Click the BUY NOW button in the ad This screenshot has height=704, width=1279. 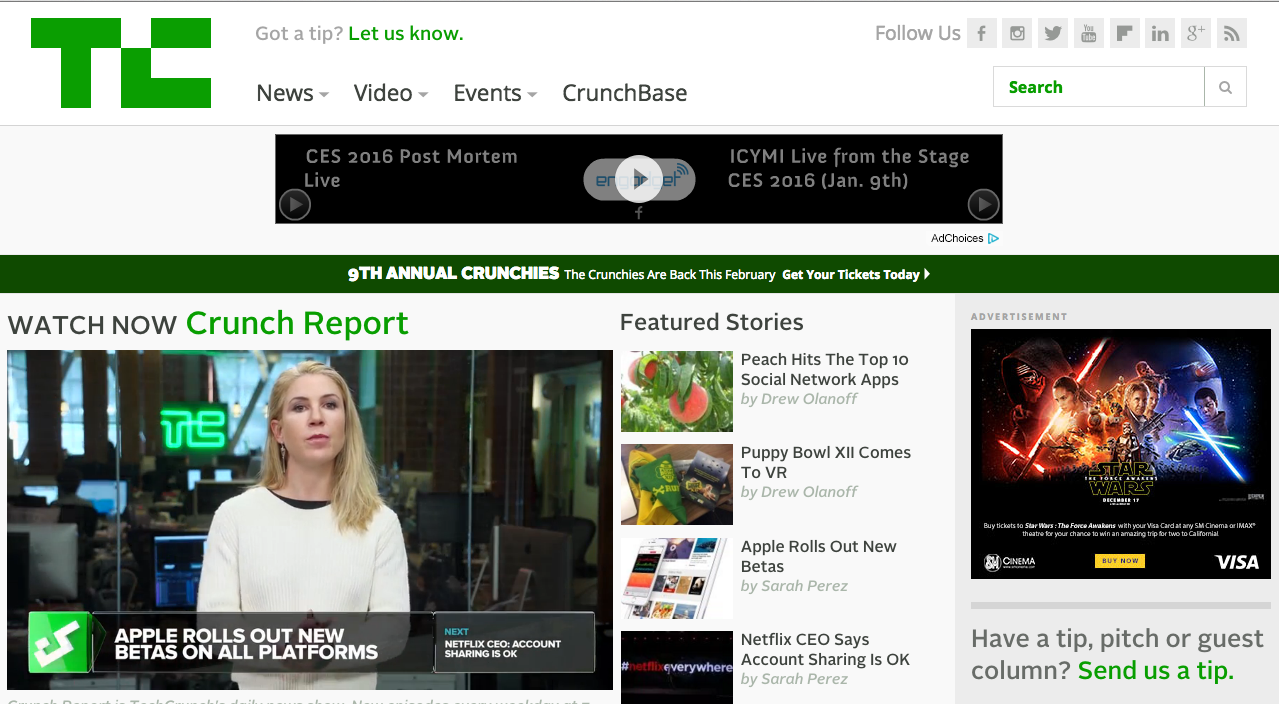(x=1120, y=561)
